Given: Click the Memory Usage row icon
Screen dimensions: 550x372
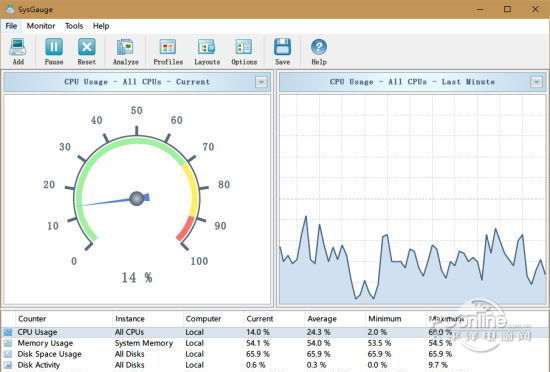Looking at the screenshot, I should point(8,343).
